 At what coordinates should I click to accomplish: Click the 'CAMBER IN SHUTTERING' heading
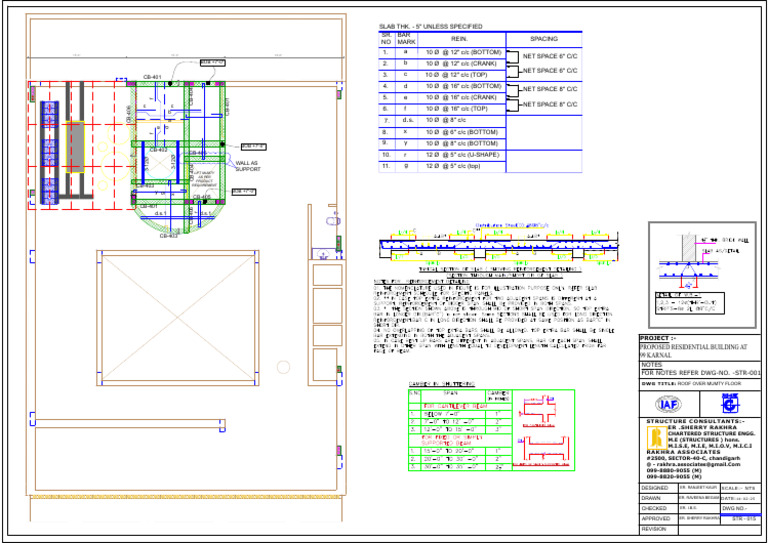pos(442,384)
